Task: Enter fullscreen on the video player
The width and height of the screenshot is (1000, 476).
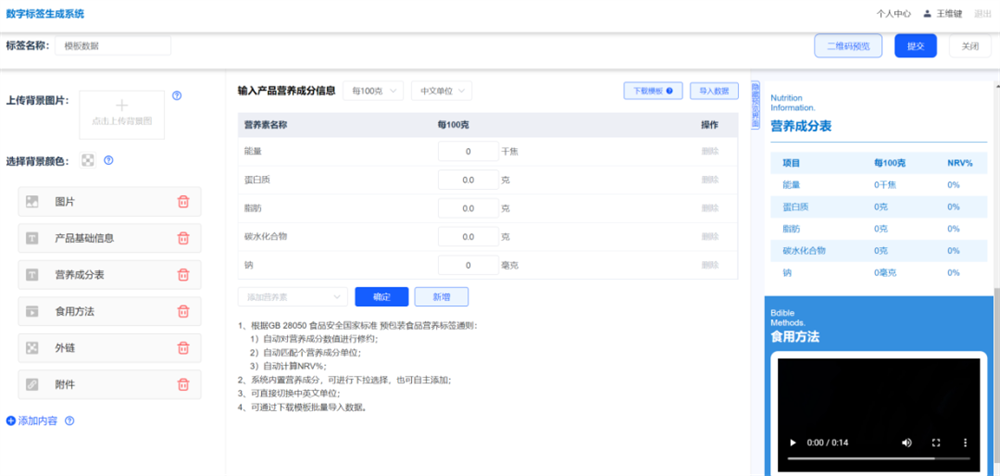Action: 936,443
